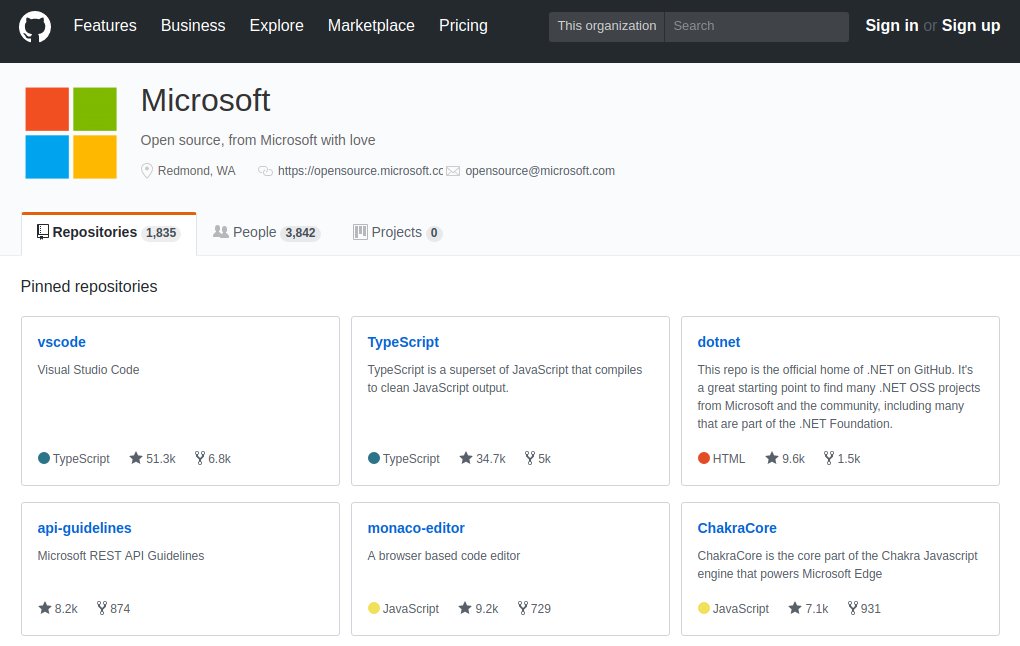This screenshot has height=646, width=1020.
Task: Open dotnet forks showing 1.5k
Action: pyautogui.click(x=842, y=458)
